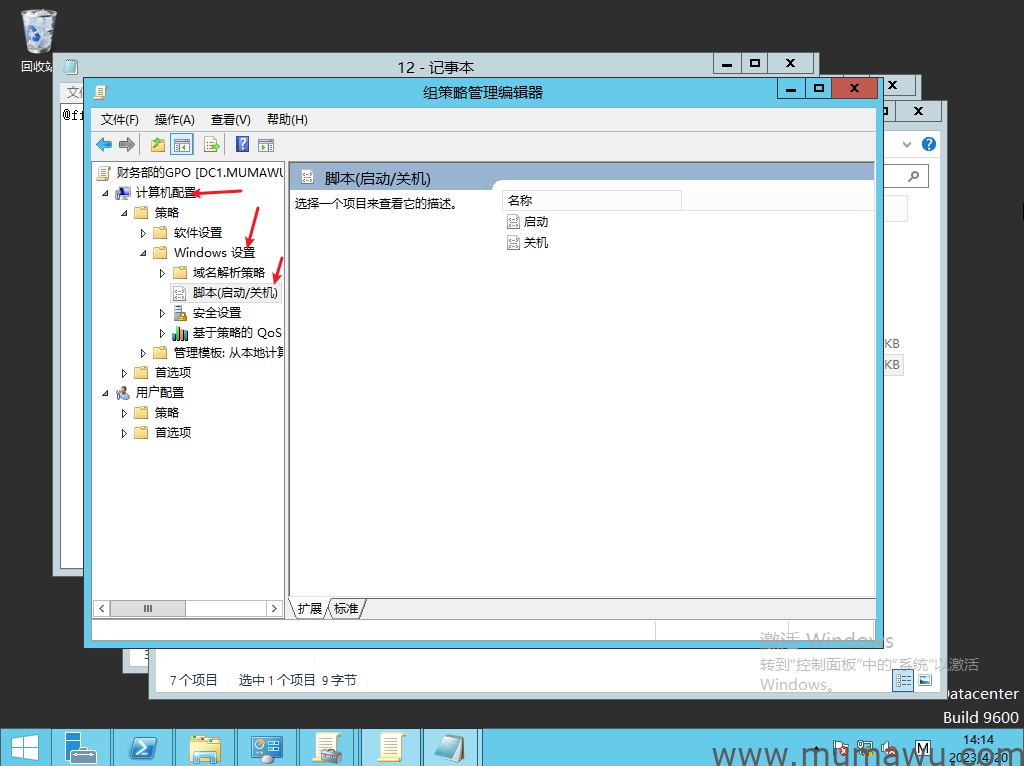
Task: Collapse the 用户配置 tree node
Action: [106, 393]
